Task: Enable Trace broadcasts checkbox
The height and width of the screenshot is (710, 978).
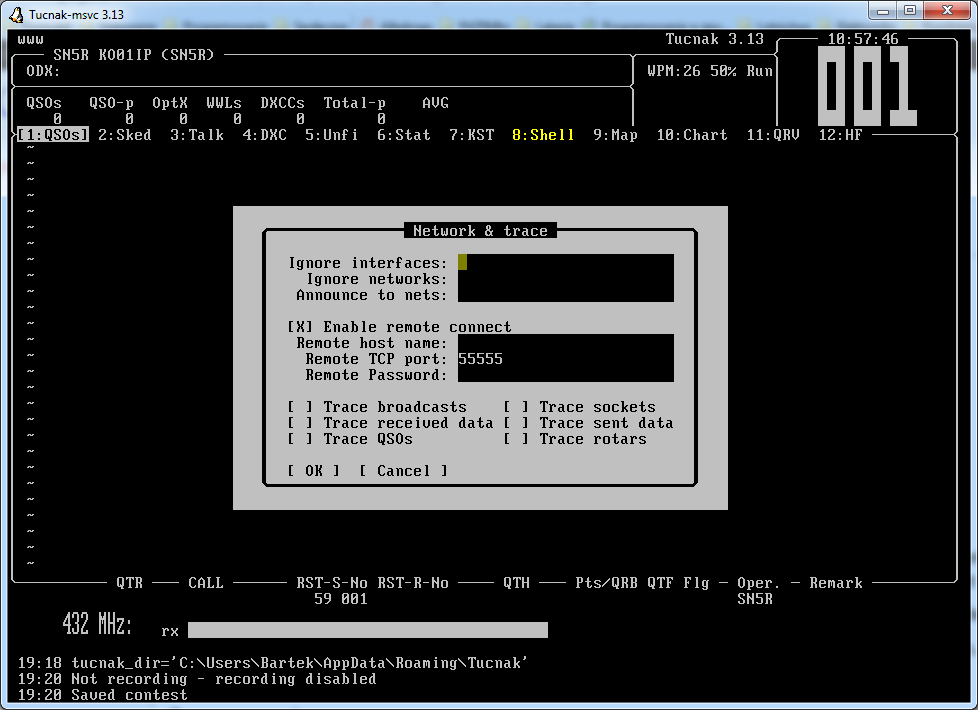Action: point(300,407)
